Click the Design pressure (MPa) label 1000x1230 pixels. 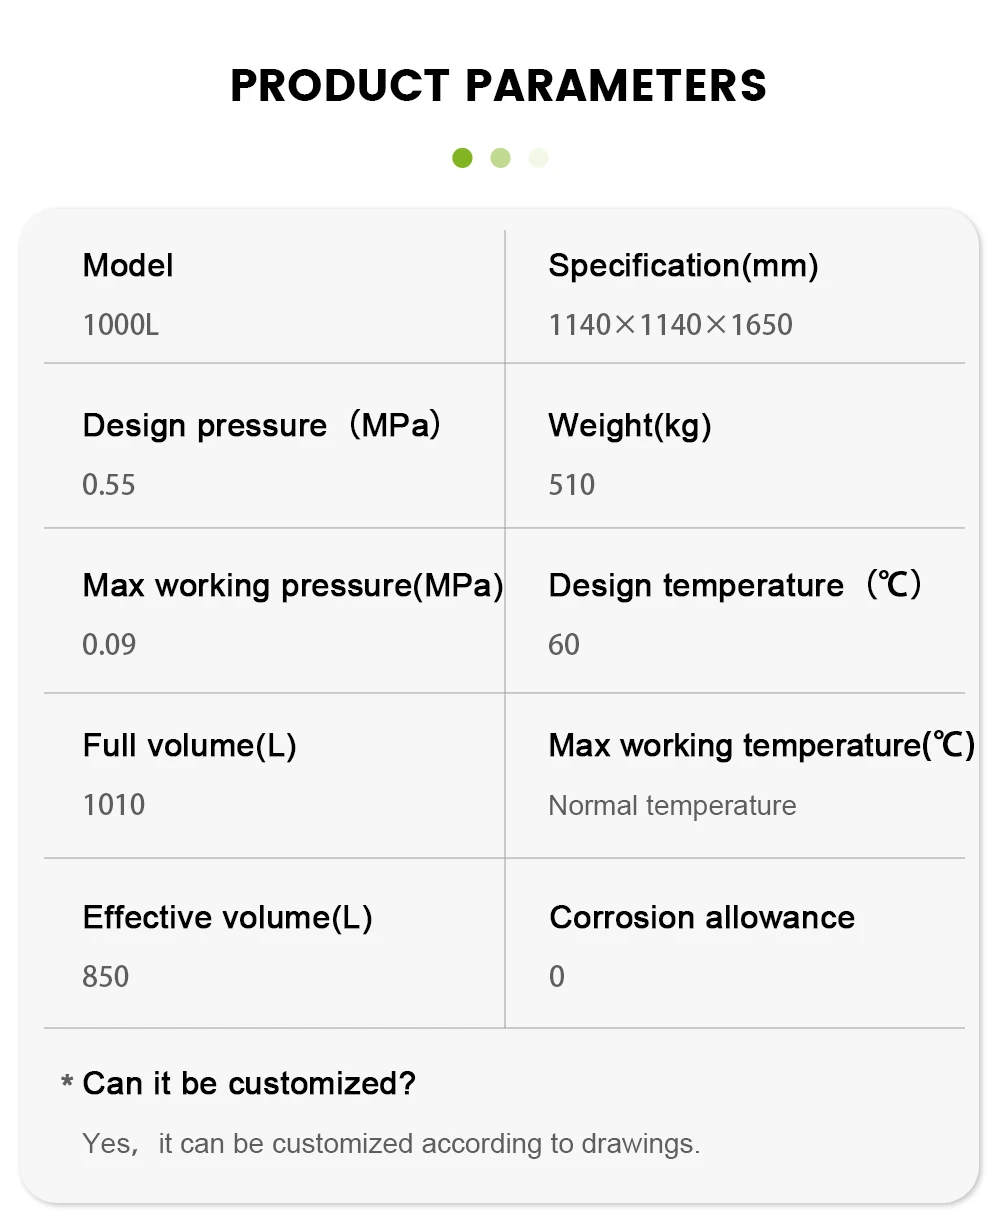click(x=262, y=426)
